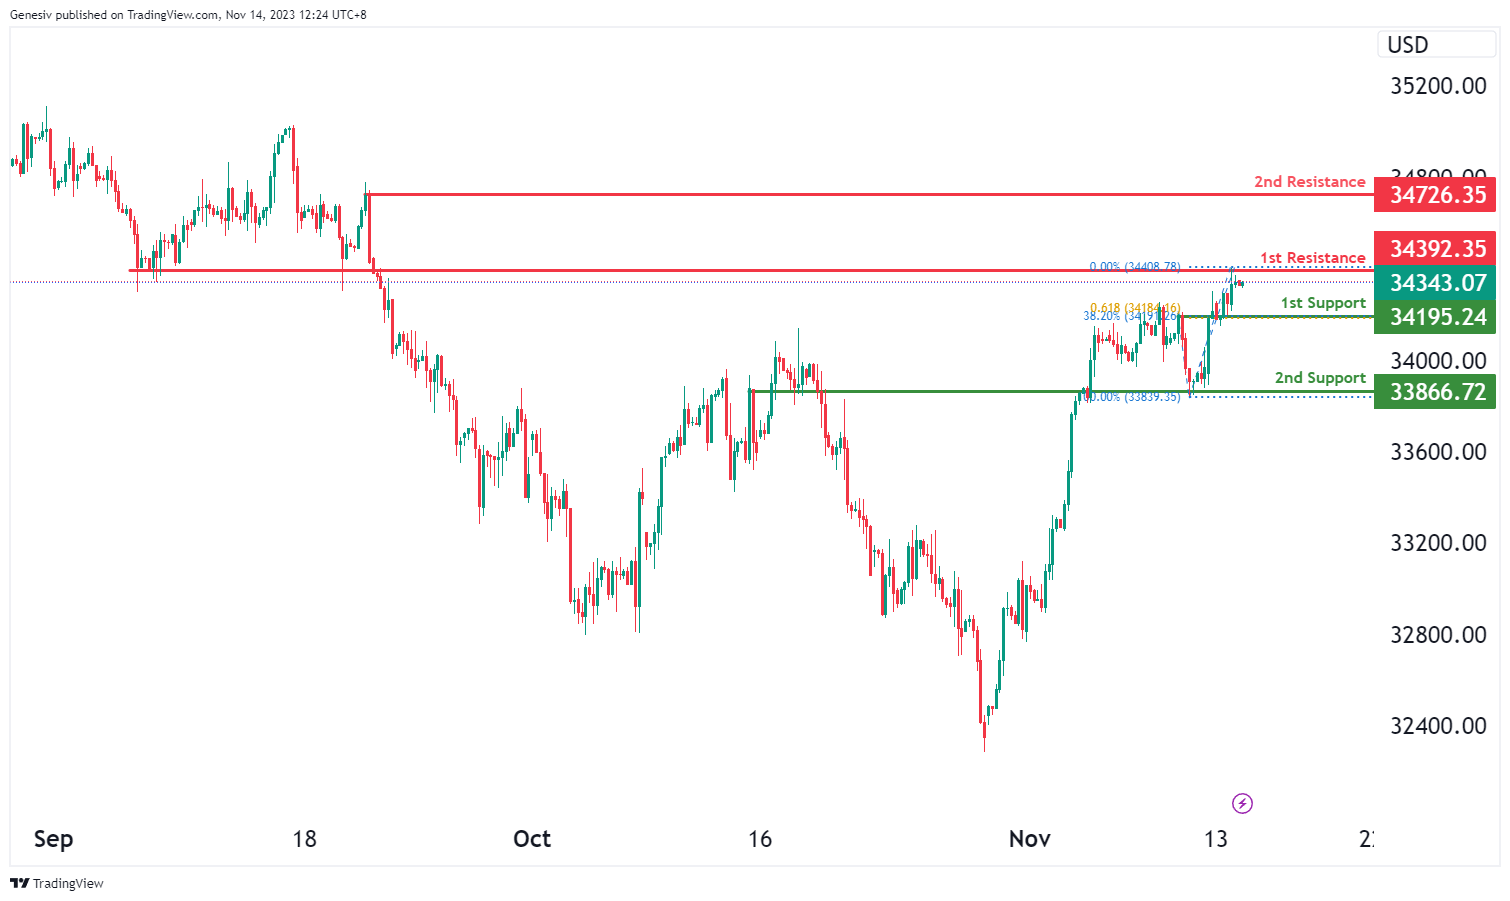This screenshot has width=1510, height=901.
Task: Click the purple lightning event icon
Action: coord(1242,803)
